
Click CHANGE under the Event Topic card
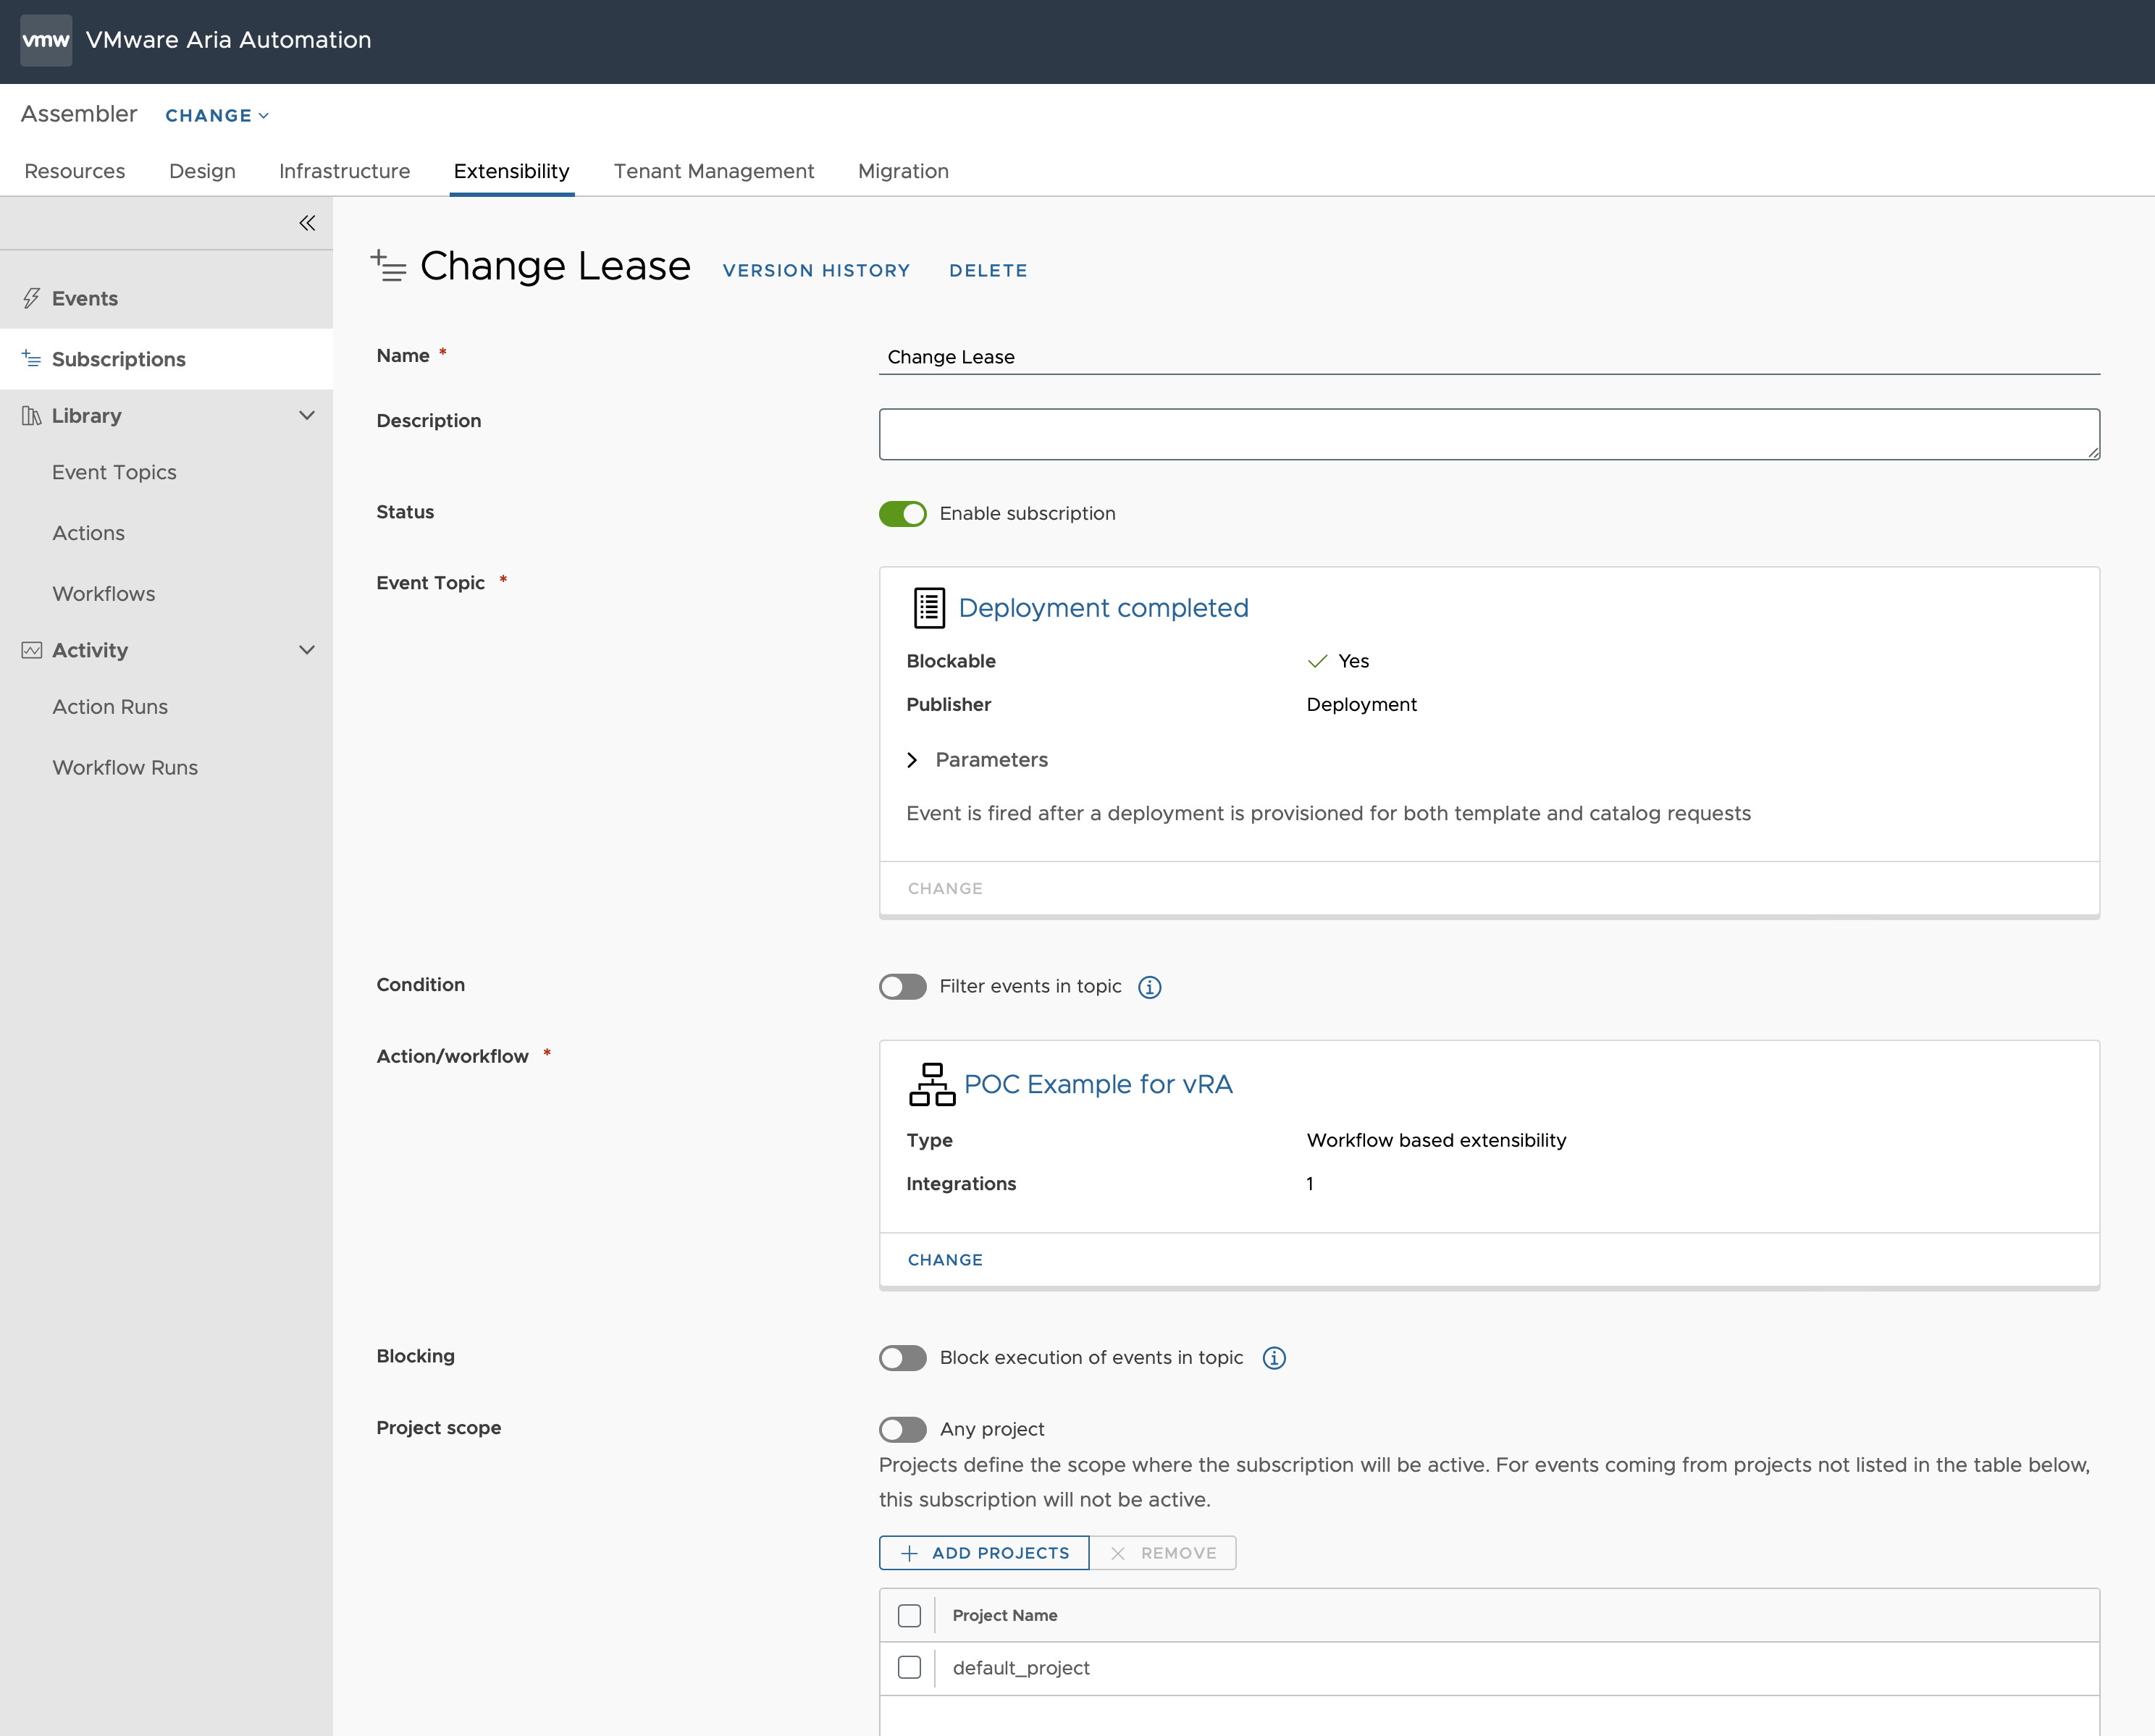pyautogui.click(x=945, y=888)
